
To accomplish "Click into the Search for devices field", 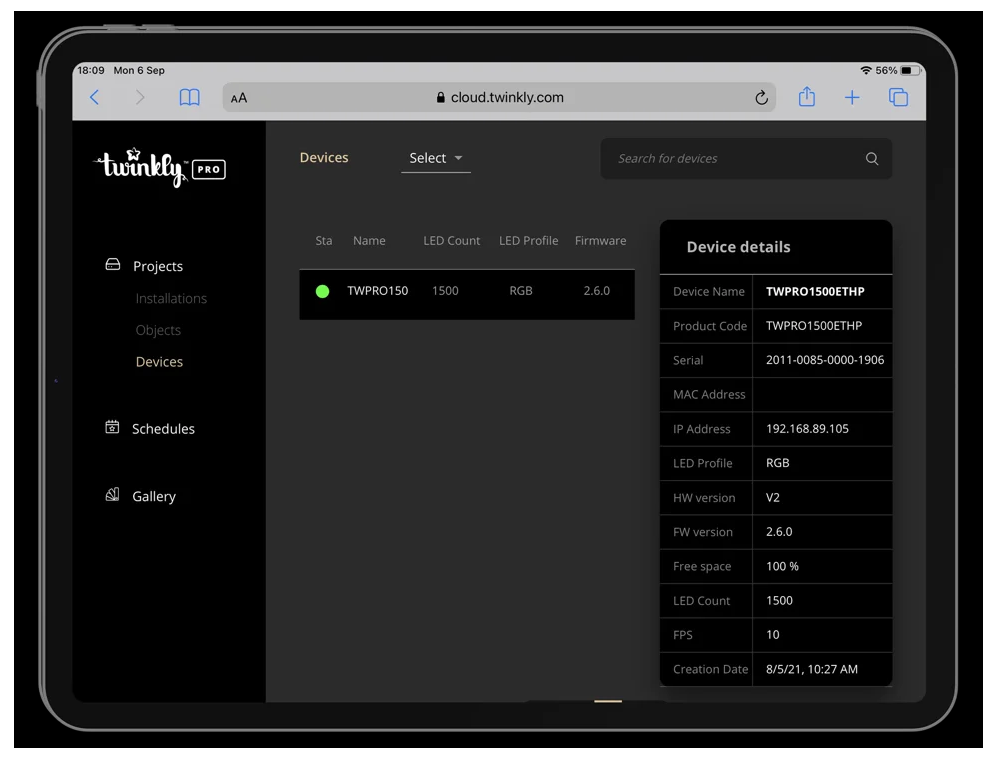I will tap(746, 159).
